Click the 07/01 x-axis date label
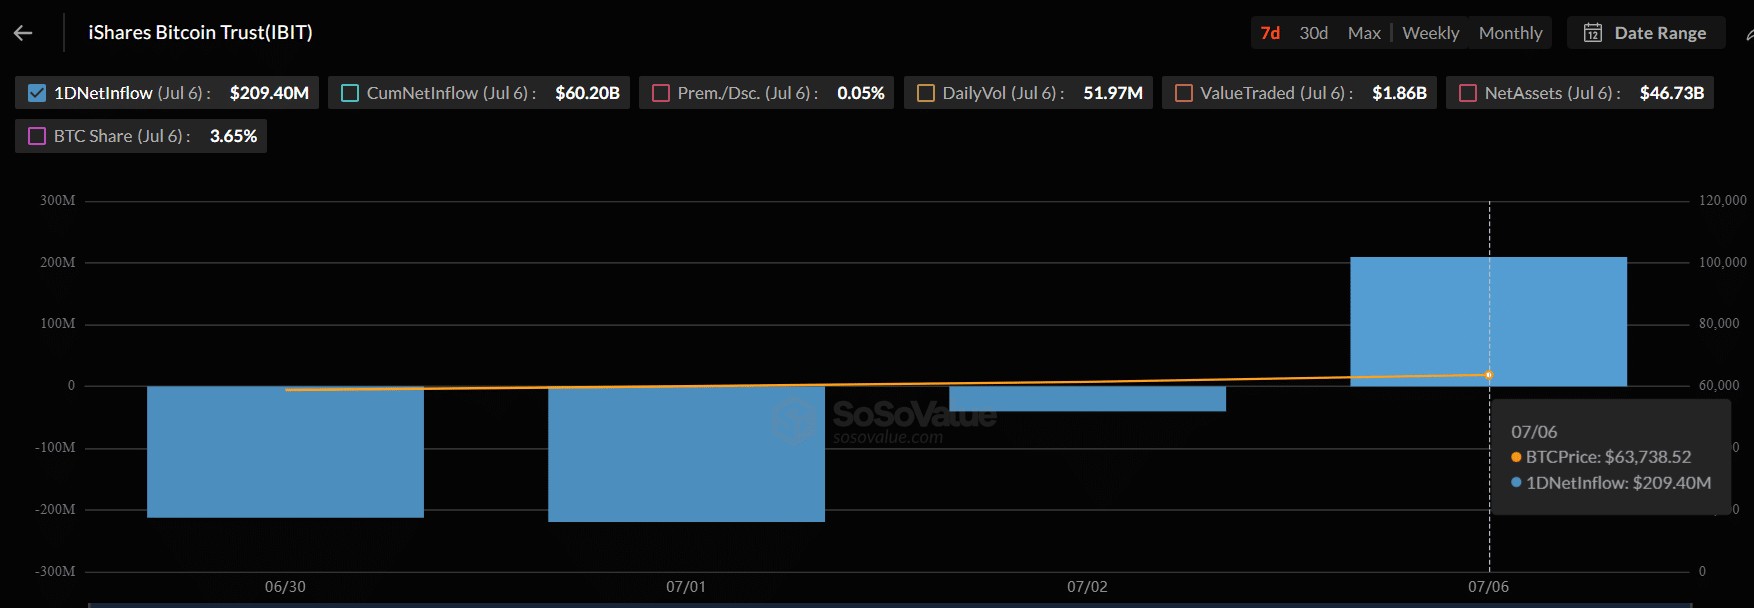Viewport: 1754px width, 608px height. click(686, 587)
